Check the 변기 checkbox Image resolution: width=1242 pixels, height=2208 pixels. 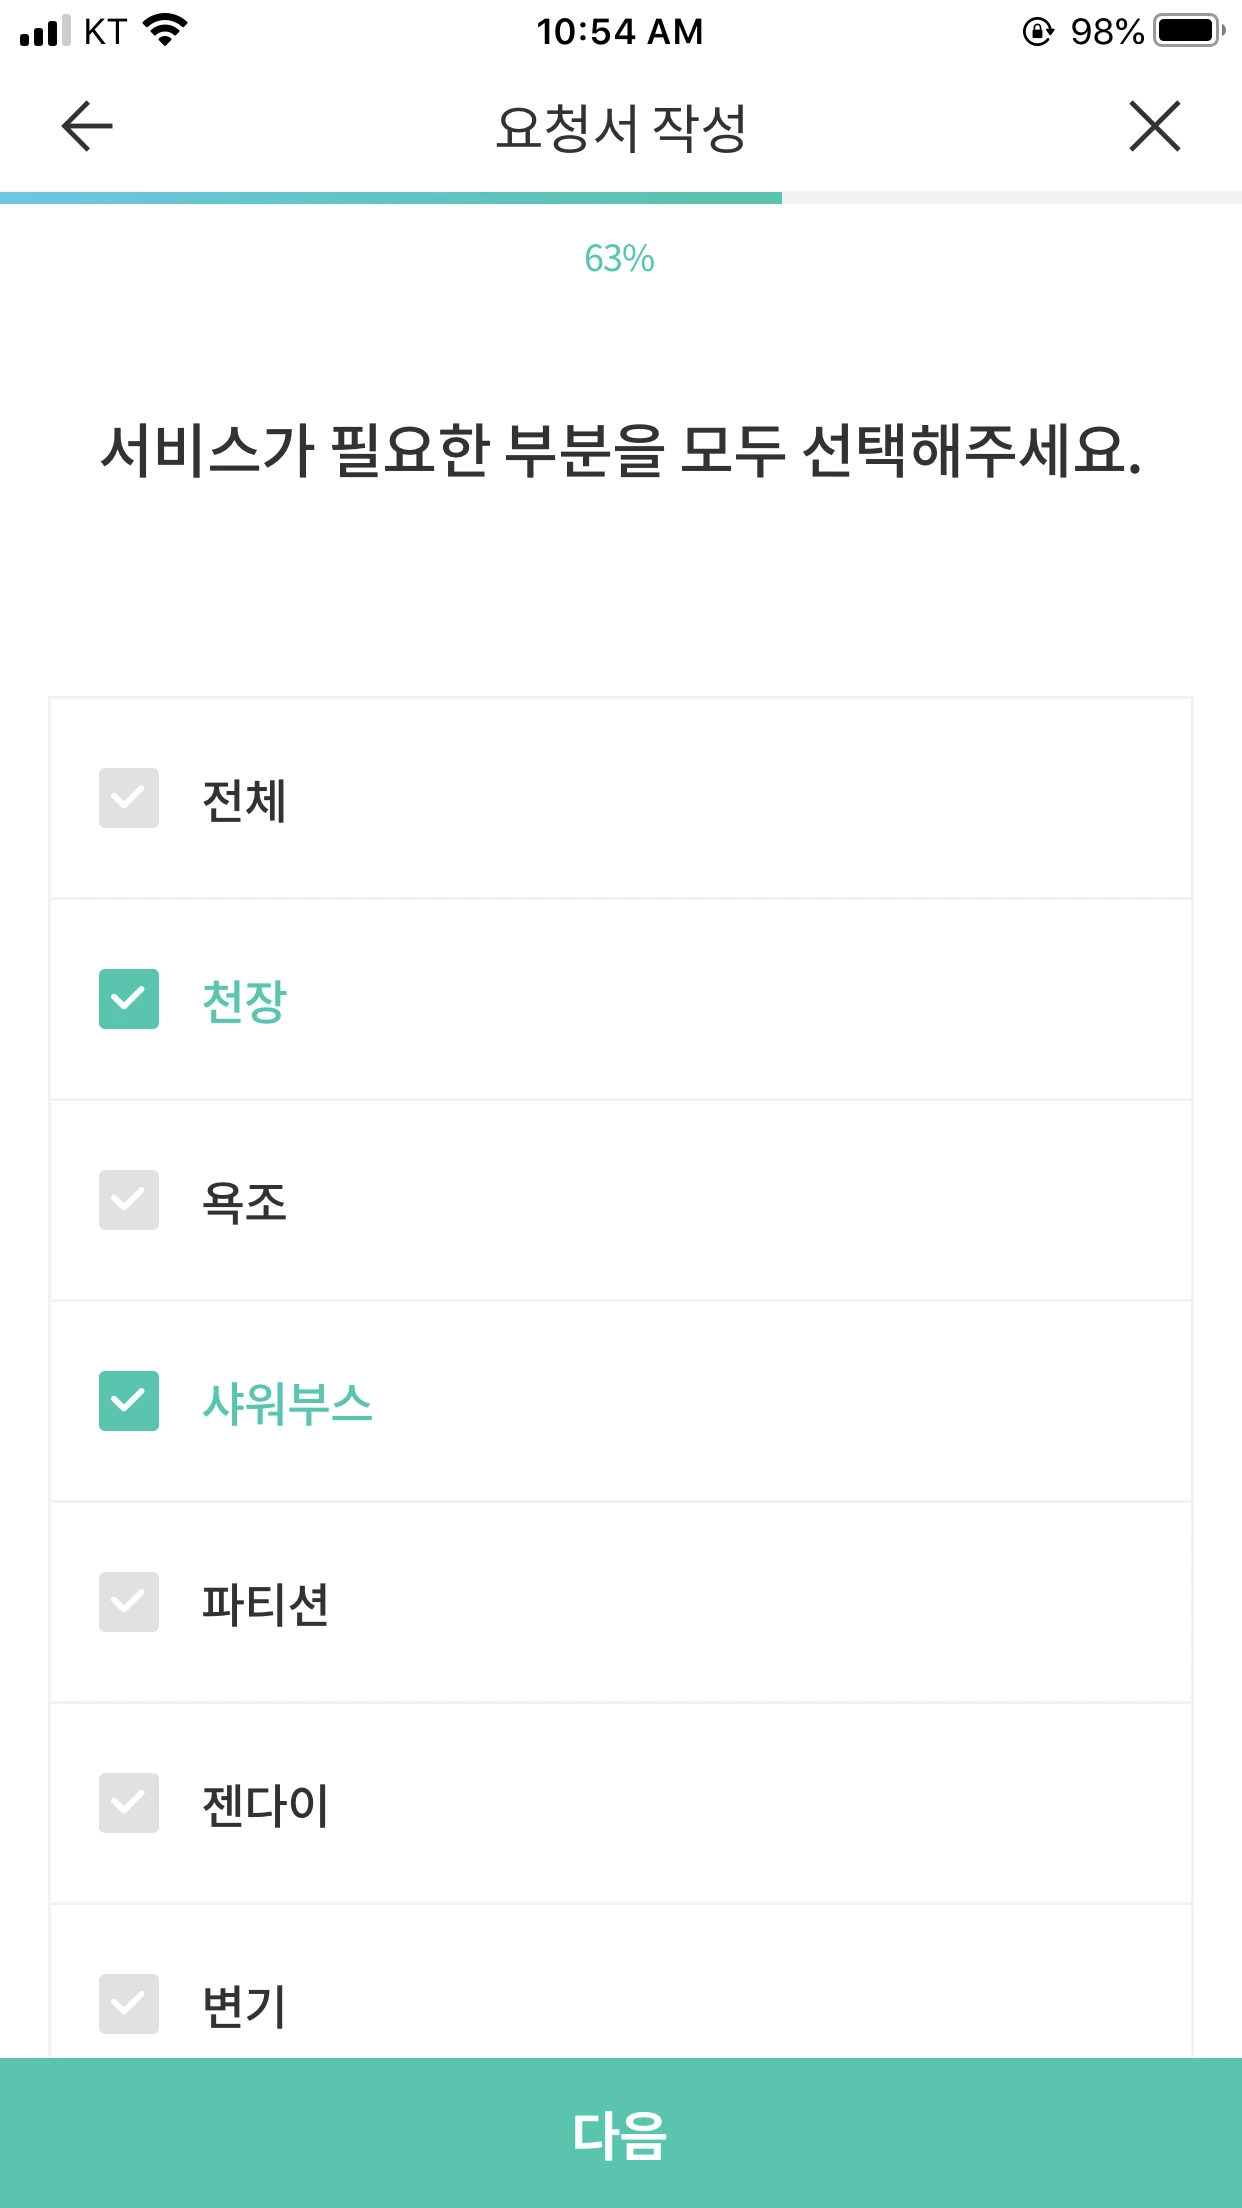129,2004
